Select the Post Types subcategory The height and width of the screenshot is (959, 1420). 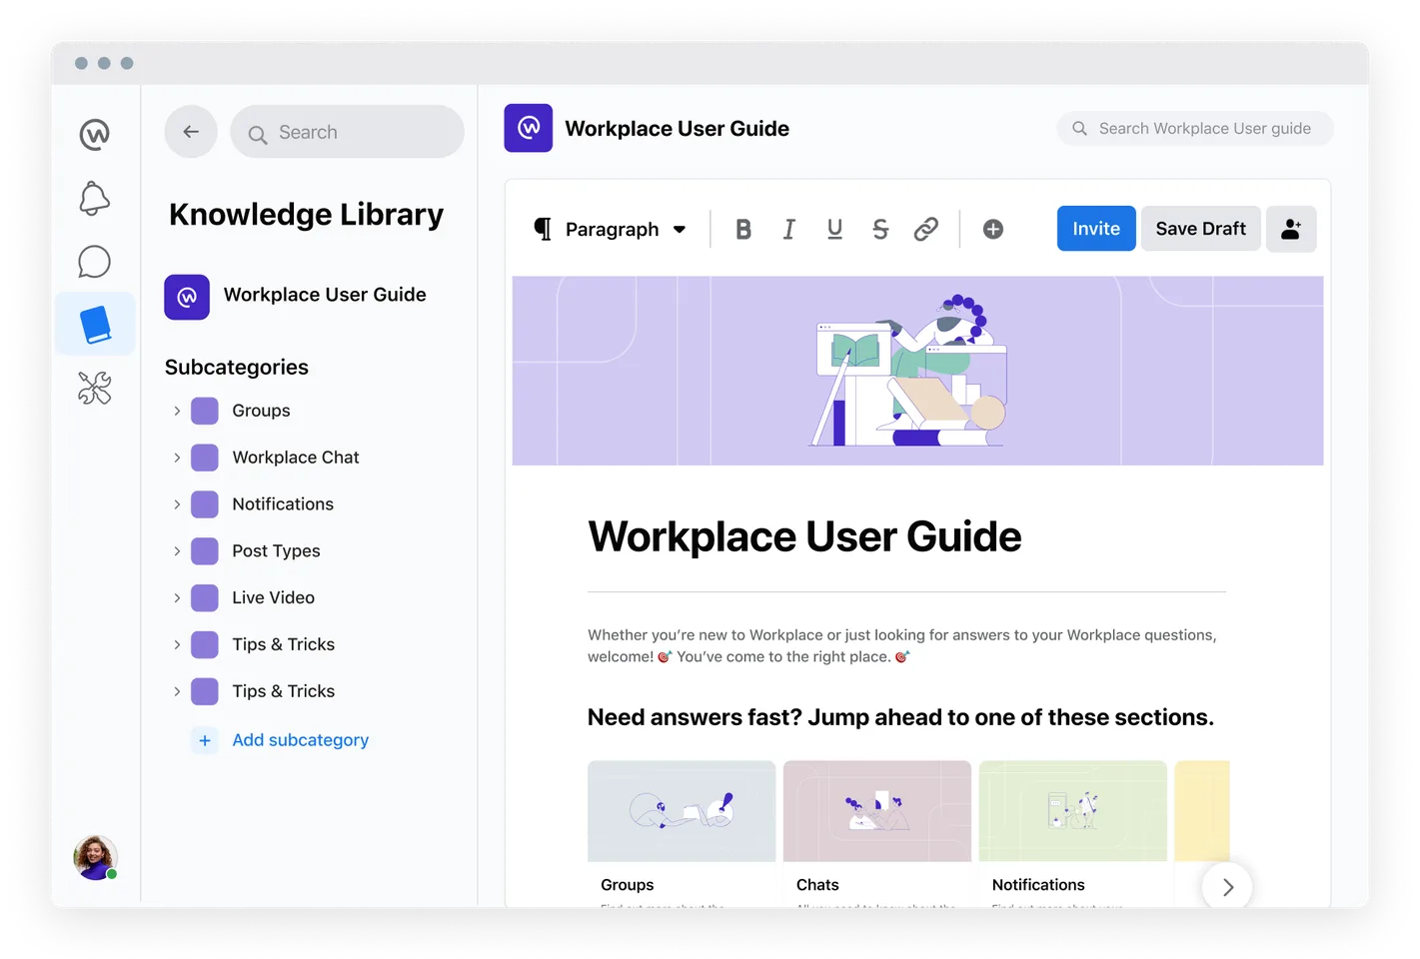tap(276, 551)
